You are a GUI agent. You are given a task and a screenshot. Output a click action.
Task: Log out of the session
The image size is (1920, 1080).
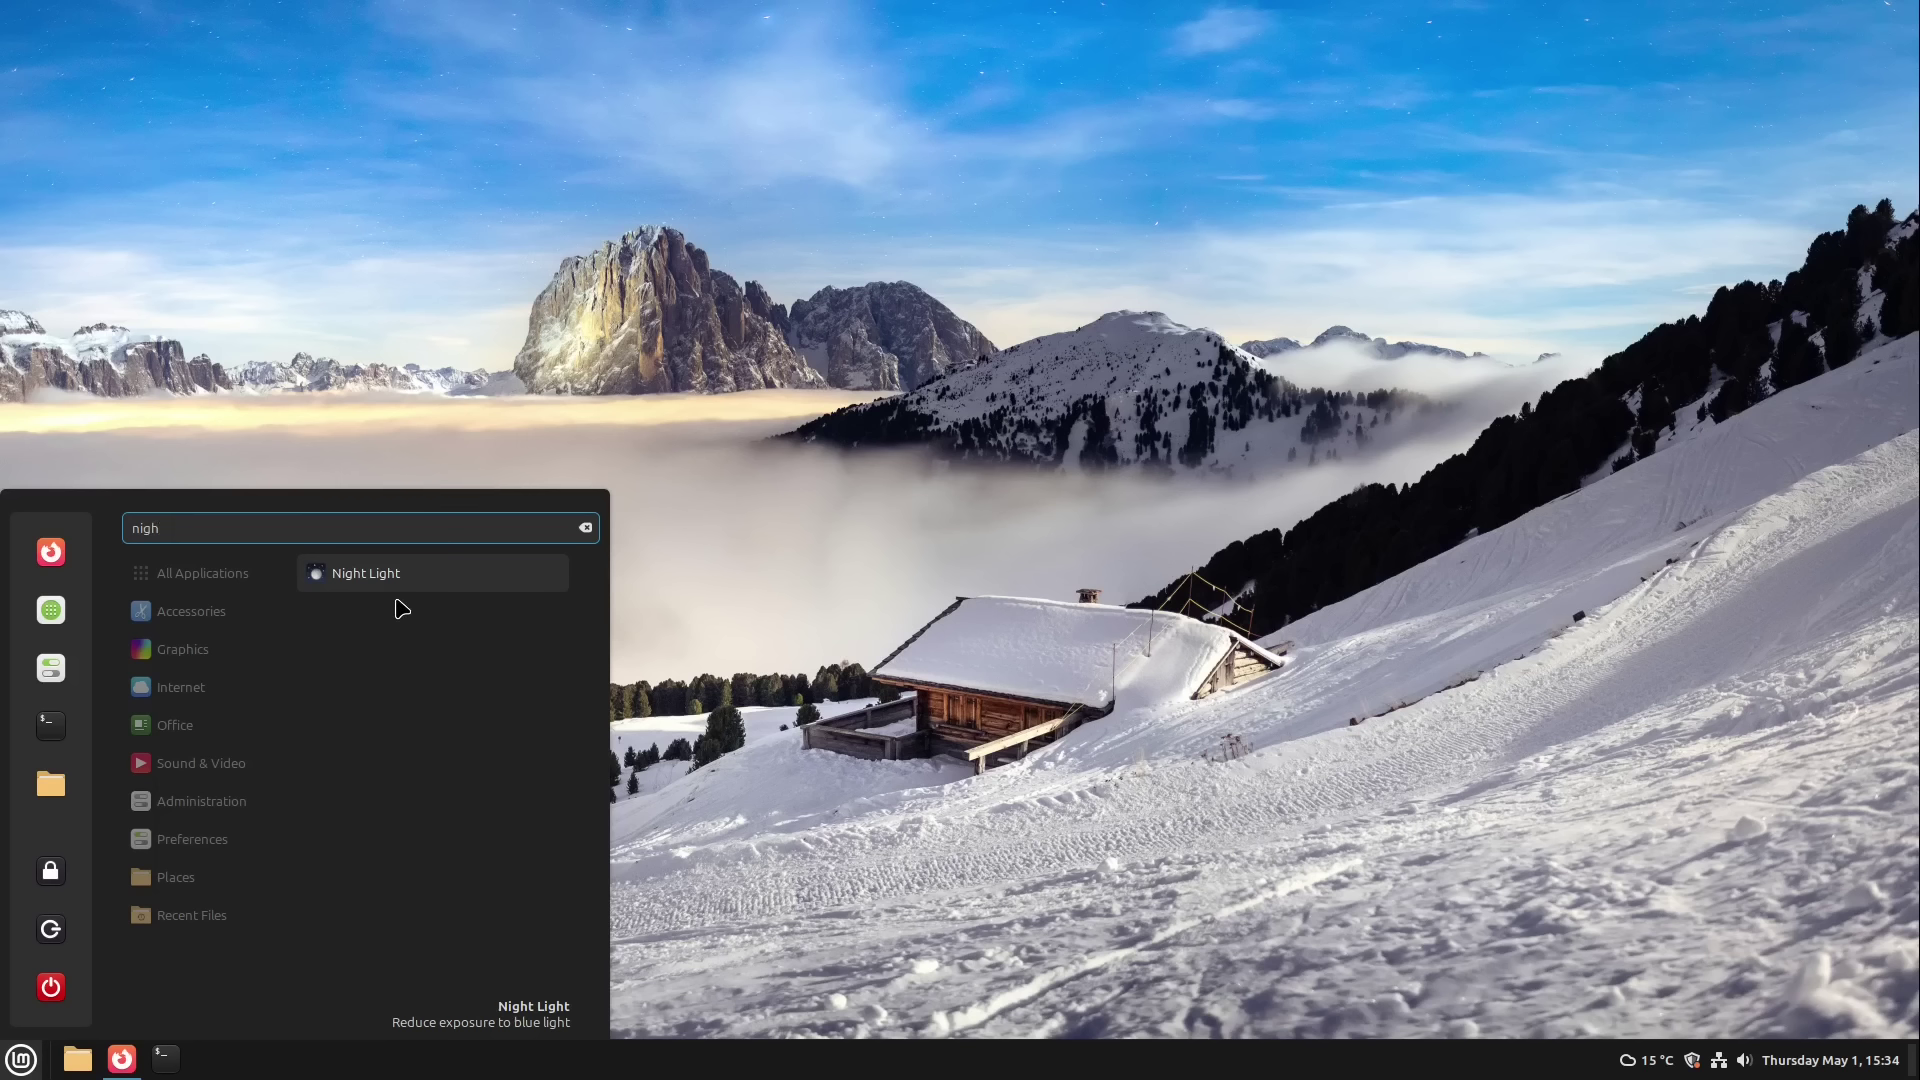51,929
